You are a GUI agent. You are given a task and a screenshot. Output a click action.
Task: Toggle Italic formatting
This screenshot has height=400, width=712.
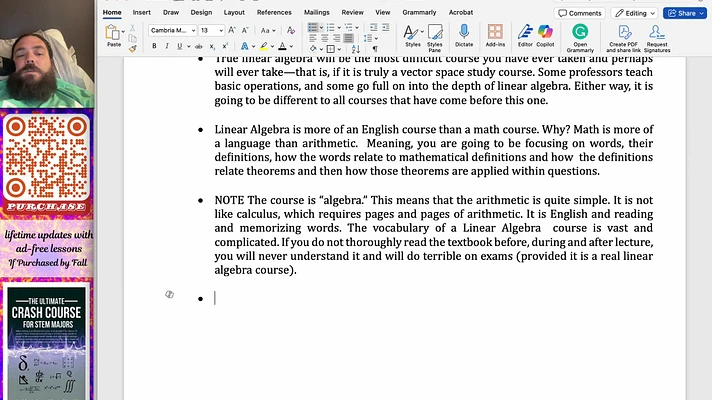pos(167,46)
